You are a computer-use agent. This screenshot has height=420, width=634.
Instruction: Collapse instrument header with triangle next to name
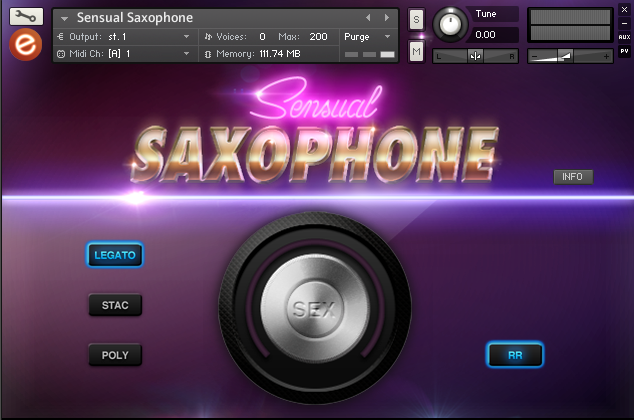pos(64,19)
